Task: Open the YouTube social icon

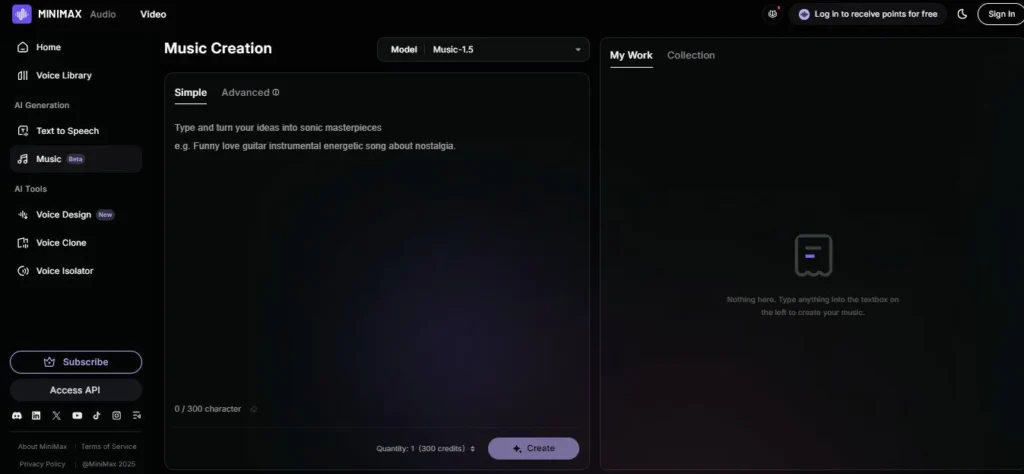Action: (77, 415)
